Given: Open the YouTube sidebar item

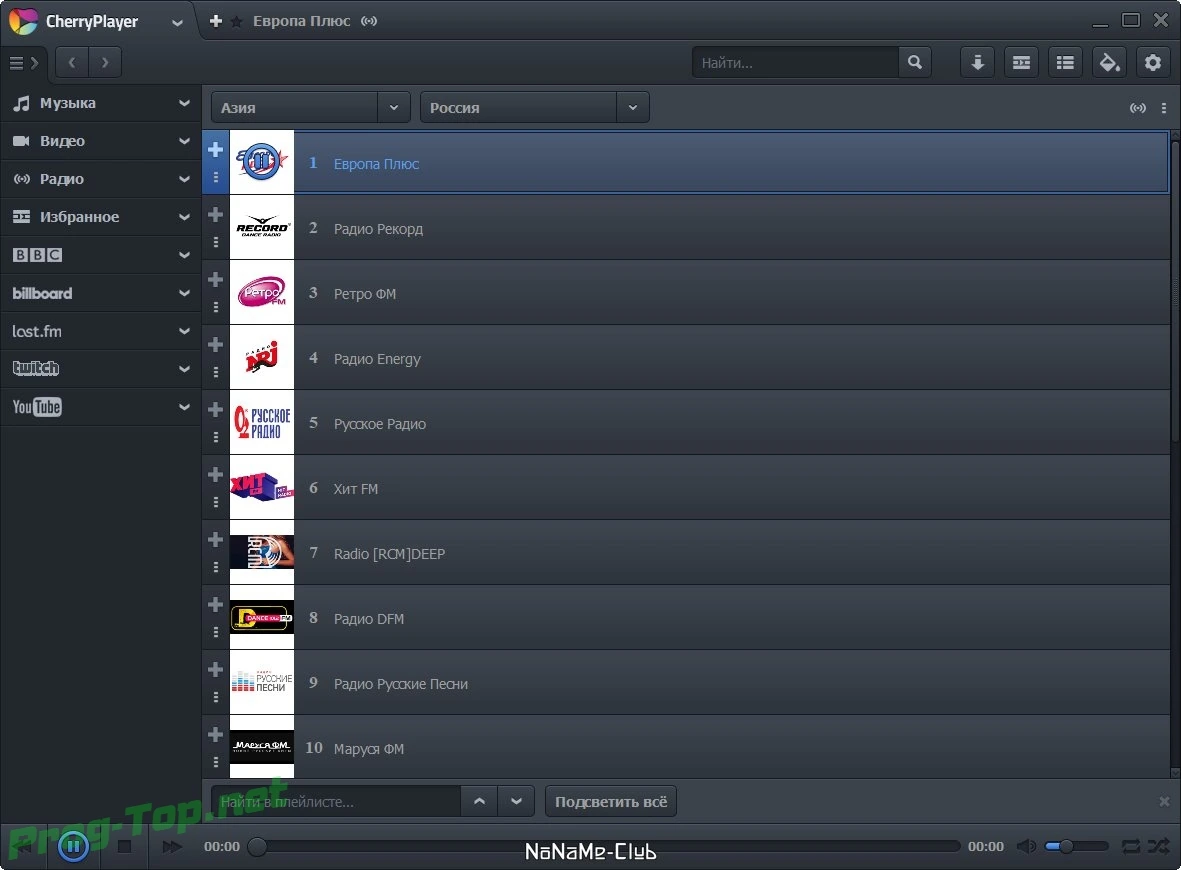Looking at the screenshot, I should pyautogui.click(x=101, y=408).
